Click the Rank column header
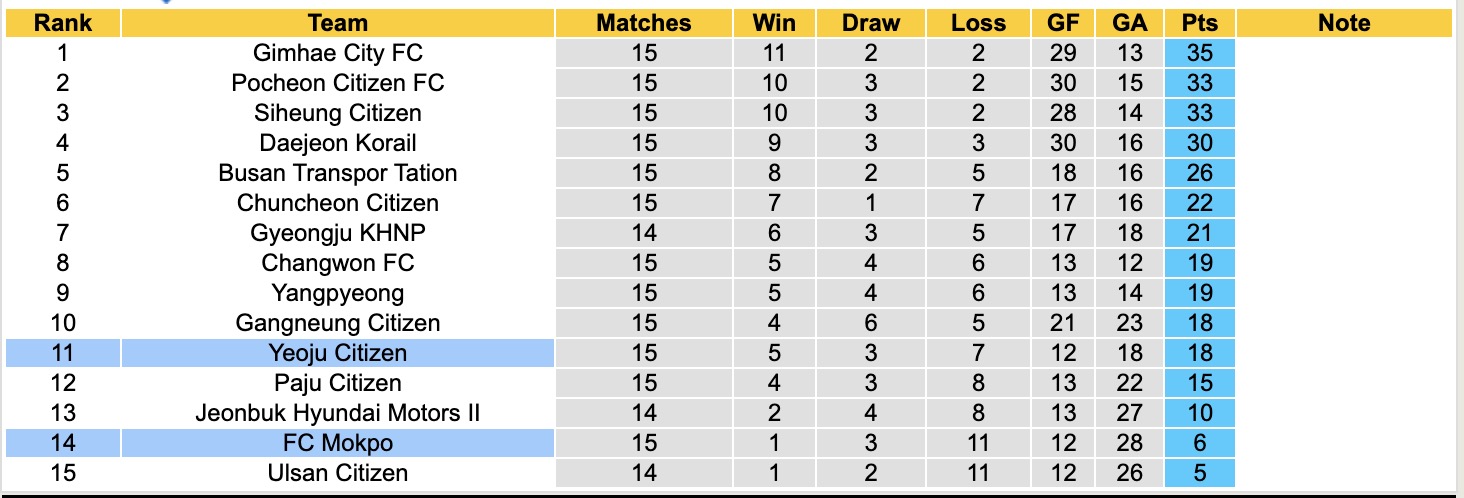 pos(63,23)
